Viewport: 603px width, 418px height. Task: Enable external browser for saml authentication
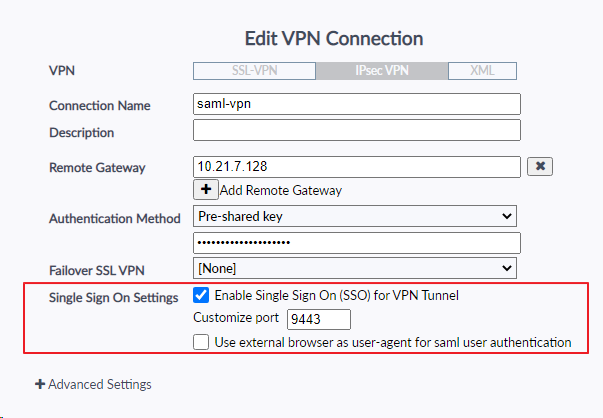[201, 343]
